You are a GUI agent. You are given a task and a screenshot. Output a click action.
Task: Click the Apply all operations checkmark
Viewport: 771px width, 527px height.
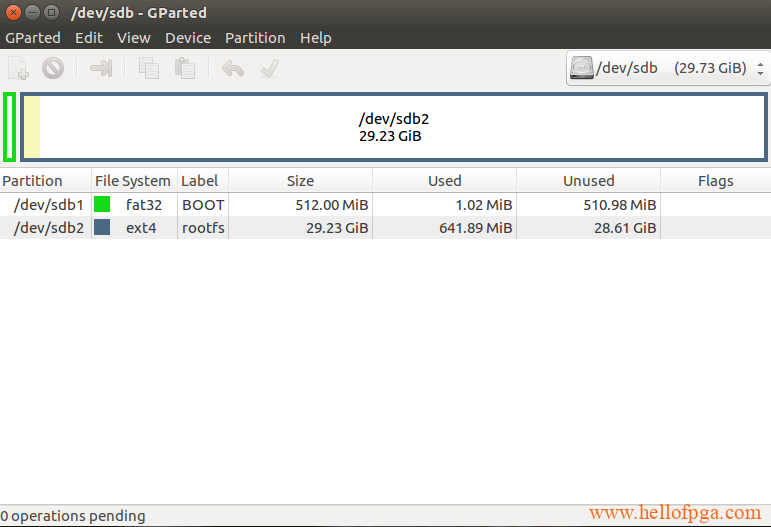point(270,68)
